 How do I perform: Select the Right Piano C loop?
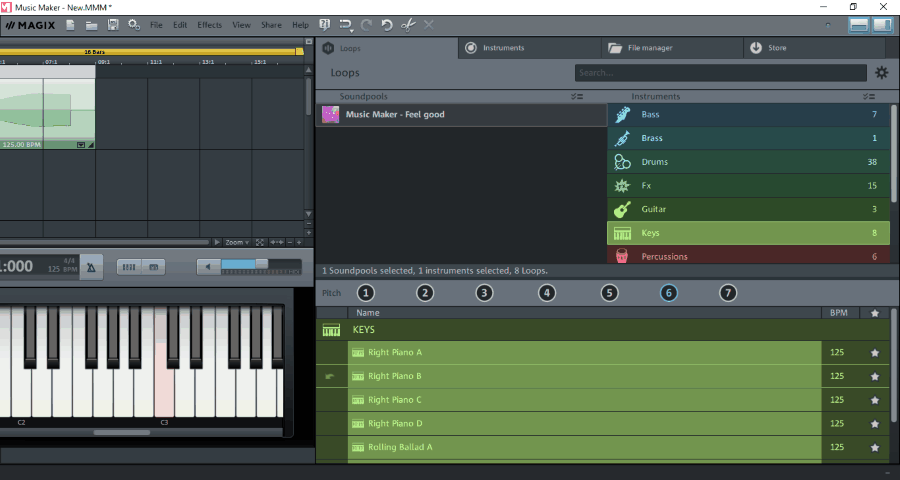[584, 400]
